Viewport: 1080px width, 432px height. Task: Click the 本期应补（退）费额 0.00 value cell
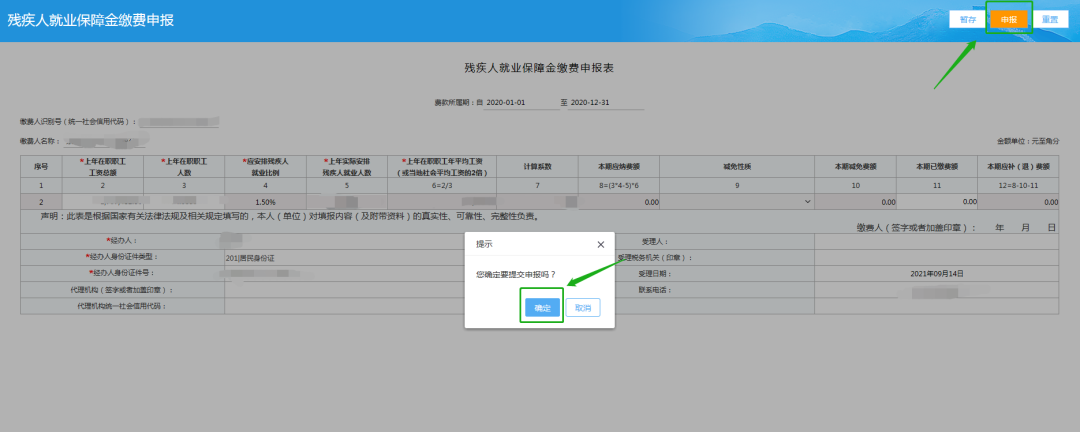coord(1019,202)
